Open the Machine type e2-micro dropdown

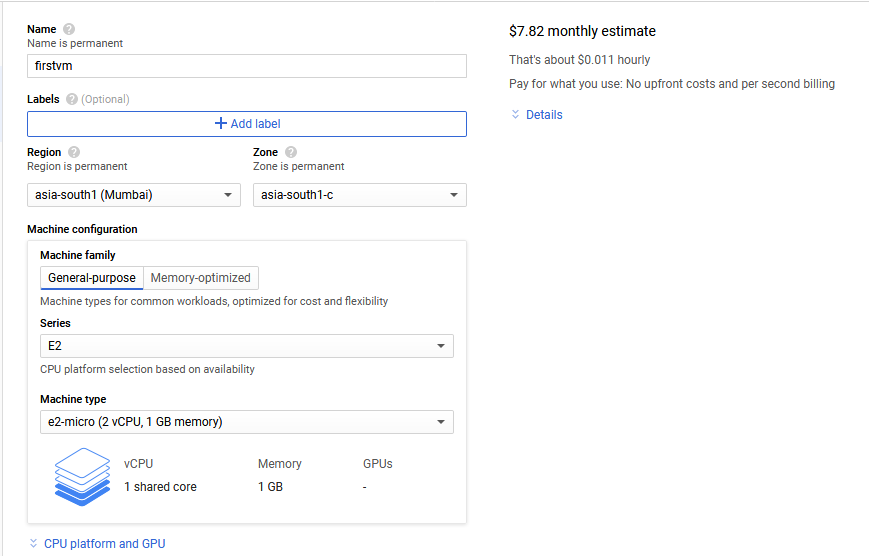tap(246, 422)
